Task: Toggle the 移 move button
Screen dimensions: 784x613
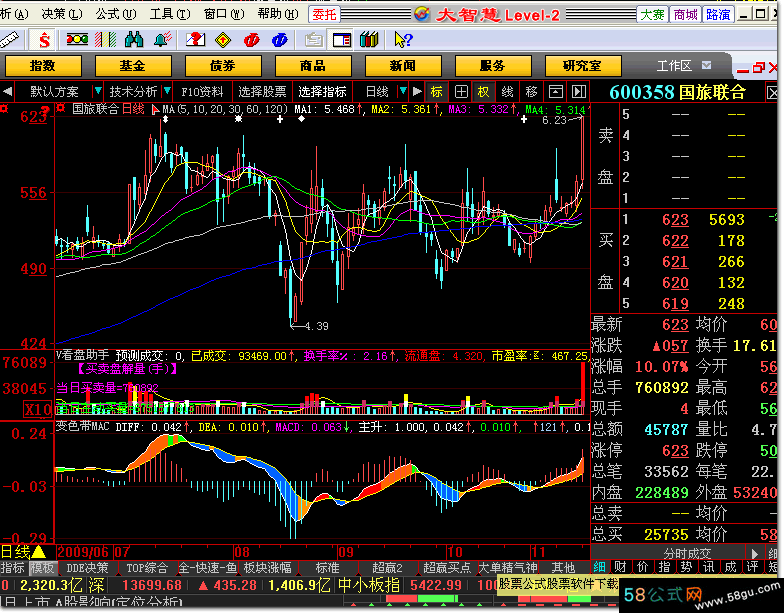Action: pos(532,92)
